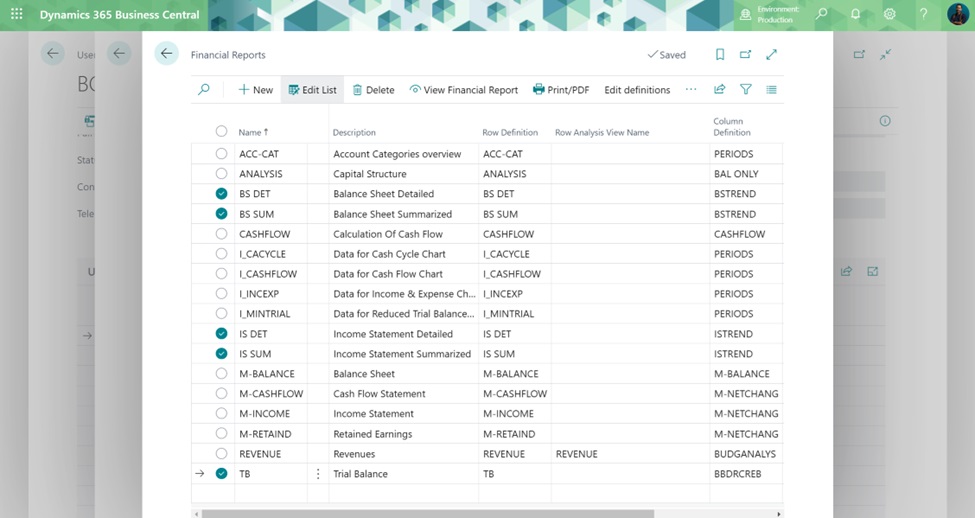
Task: Sort by the Name column header
Action: 253,132
